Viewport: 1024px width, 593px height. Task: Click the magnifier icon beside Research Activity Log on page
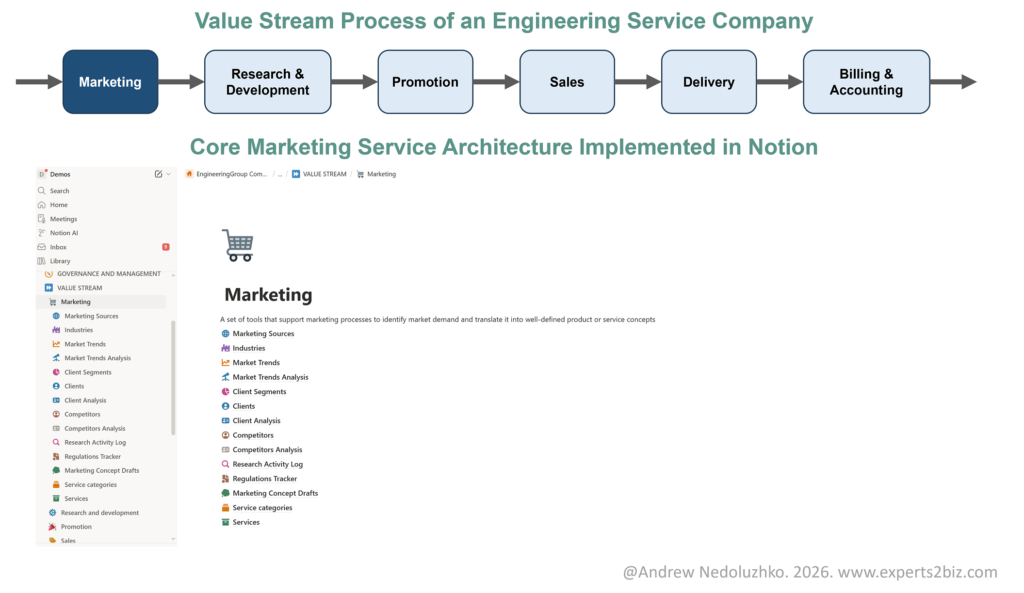tap(225, 464)
